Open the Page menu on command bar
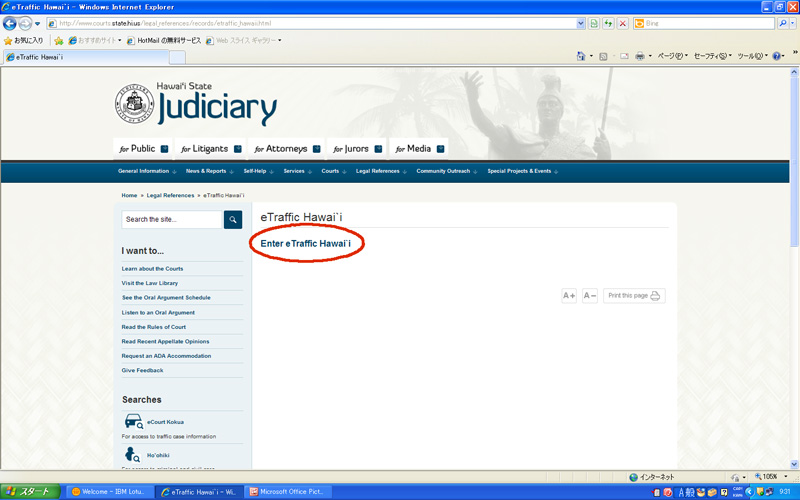Image resolution: width=800 pixels, height=500 pixels. pos(672,56)
